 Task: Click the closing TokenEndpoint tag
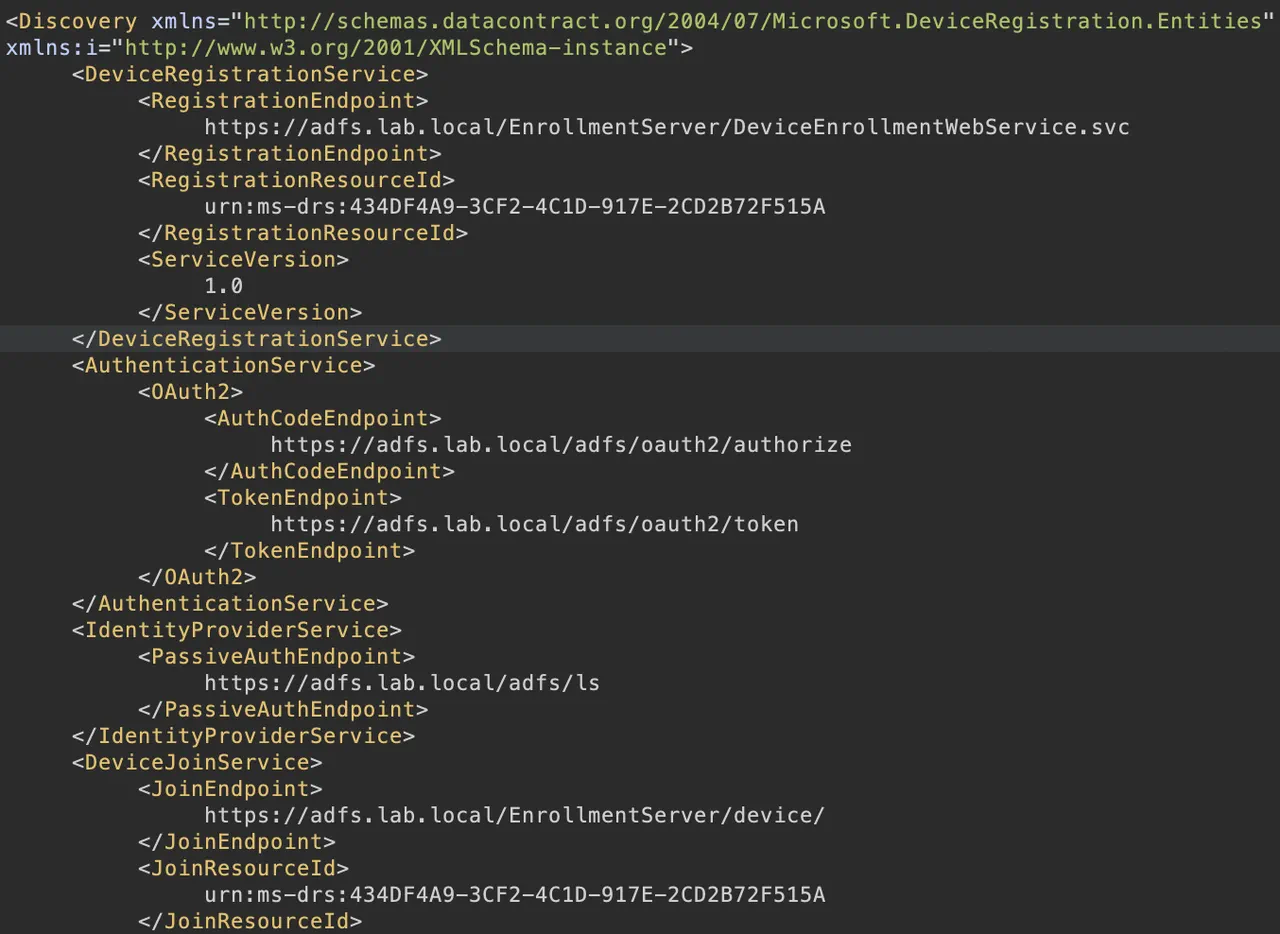[x=309, y=550]
